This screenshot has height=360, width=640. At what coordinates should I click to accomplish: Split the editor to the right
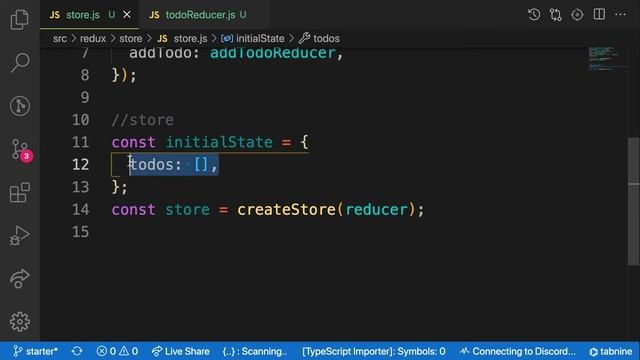(599, 15)
